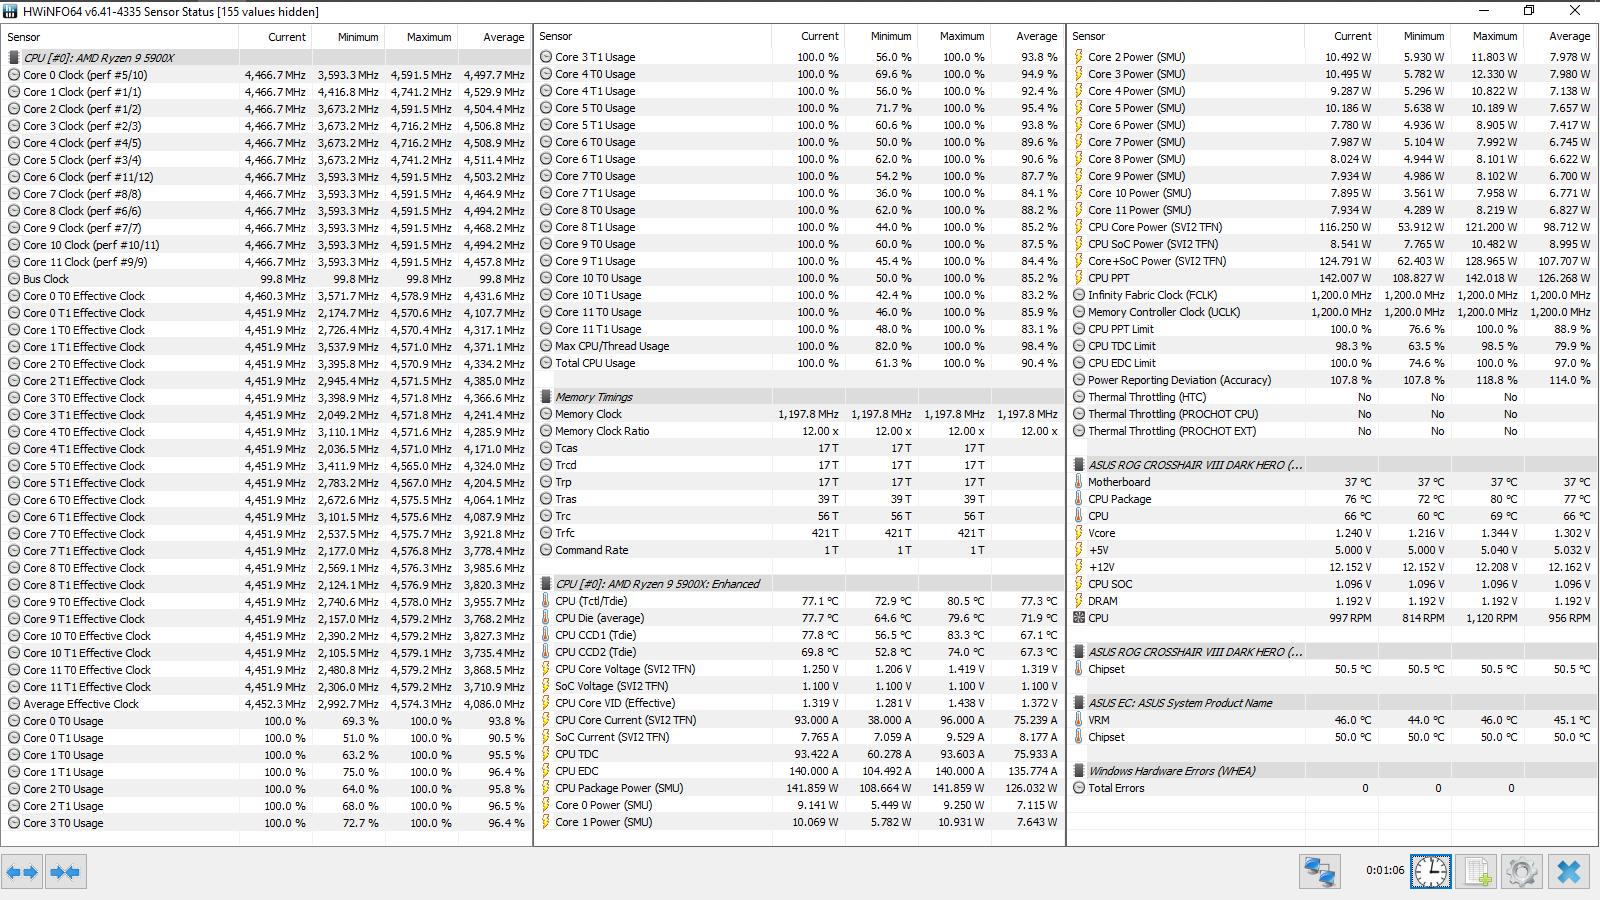Screen dimensions: 1600x900
Task: Start logging with the sheet-plus icon
Action: click(1476, 872)
